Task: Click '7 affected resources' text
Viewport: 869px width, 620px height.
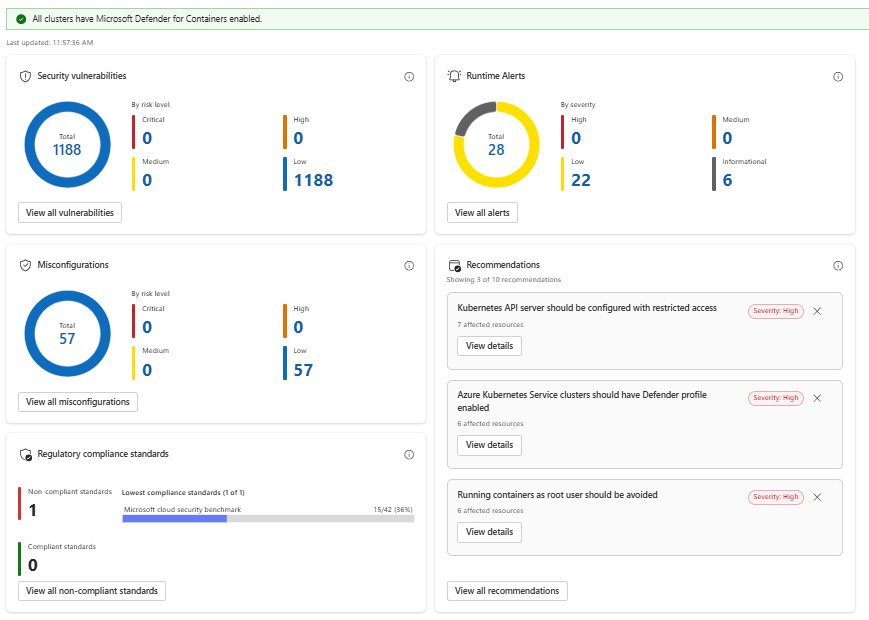Action: tap(490, 325)
